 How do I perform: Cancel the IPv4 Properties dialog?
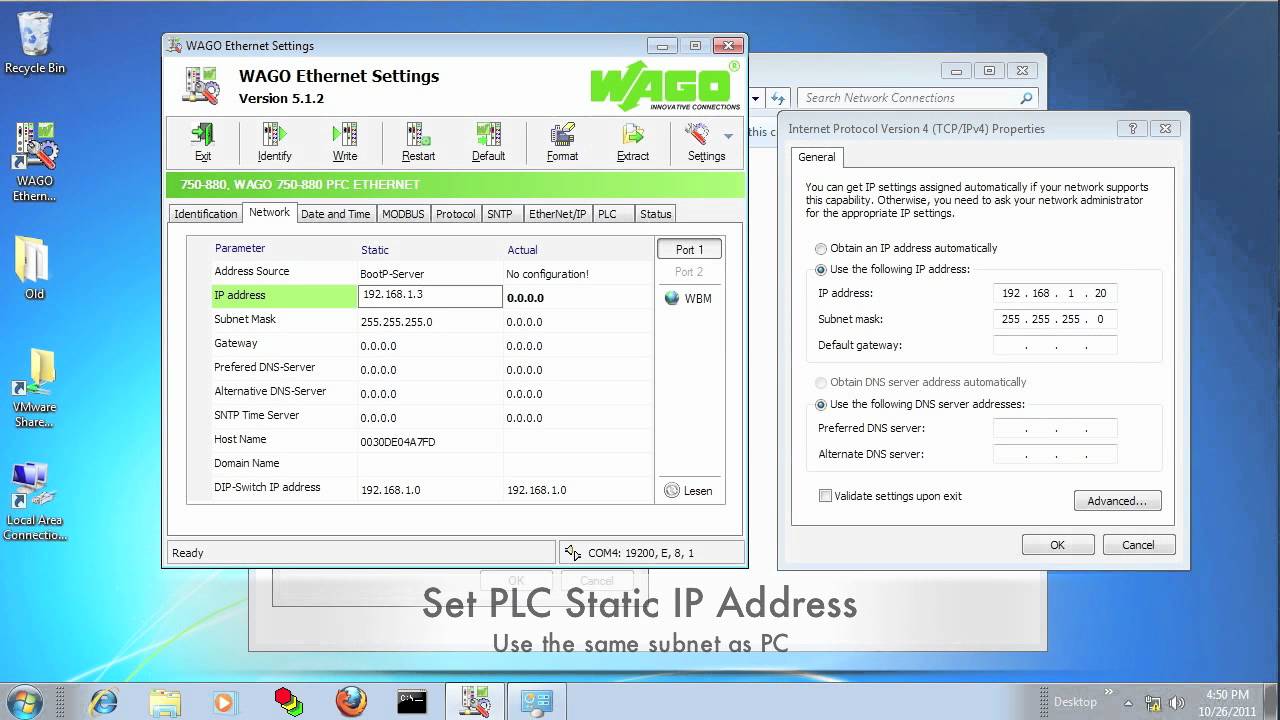(1138, 545)
